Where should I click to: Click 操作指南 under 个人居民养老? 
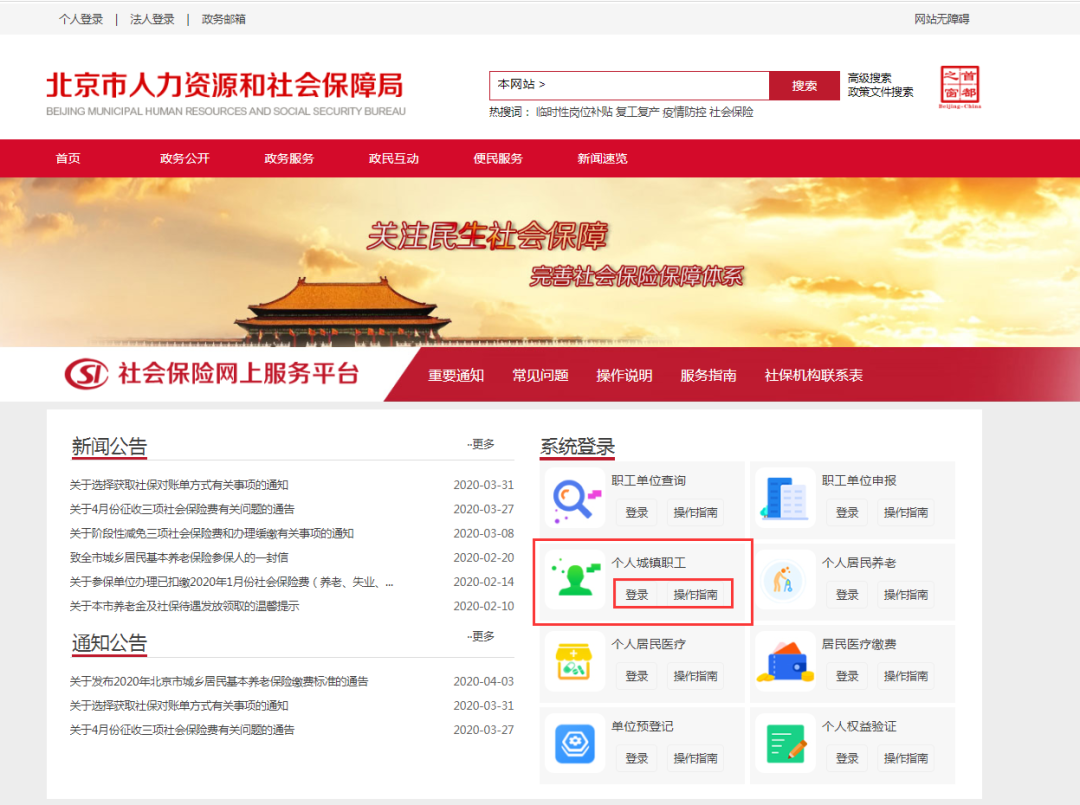click(x=906, y=594)
